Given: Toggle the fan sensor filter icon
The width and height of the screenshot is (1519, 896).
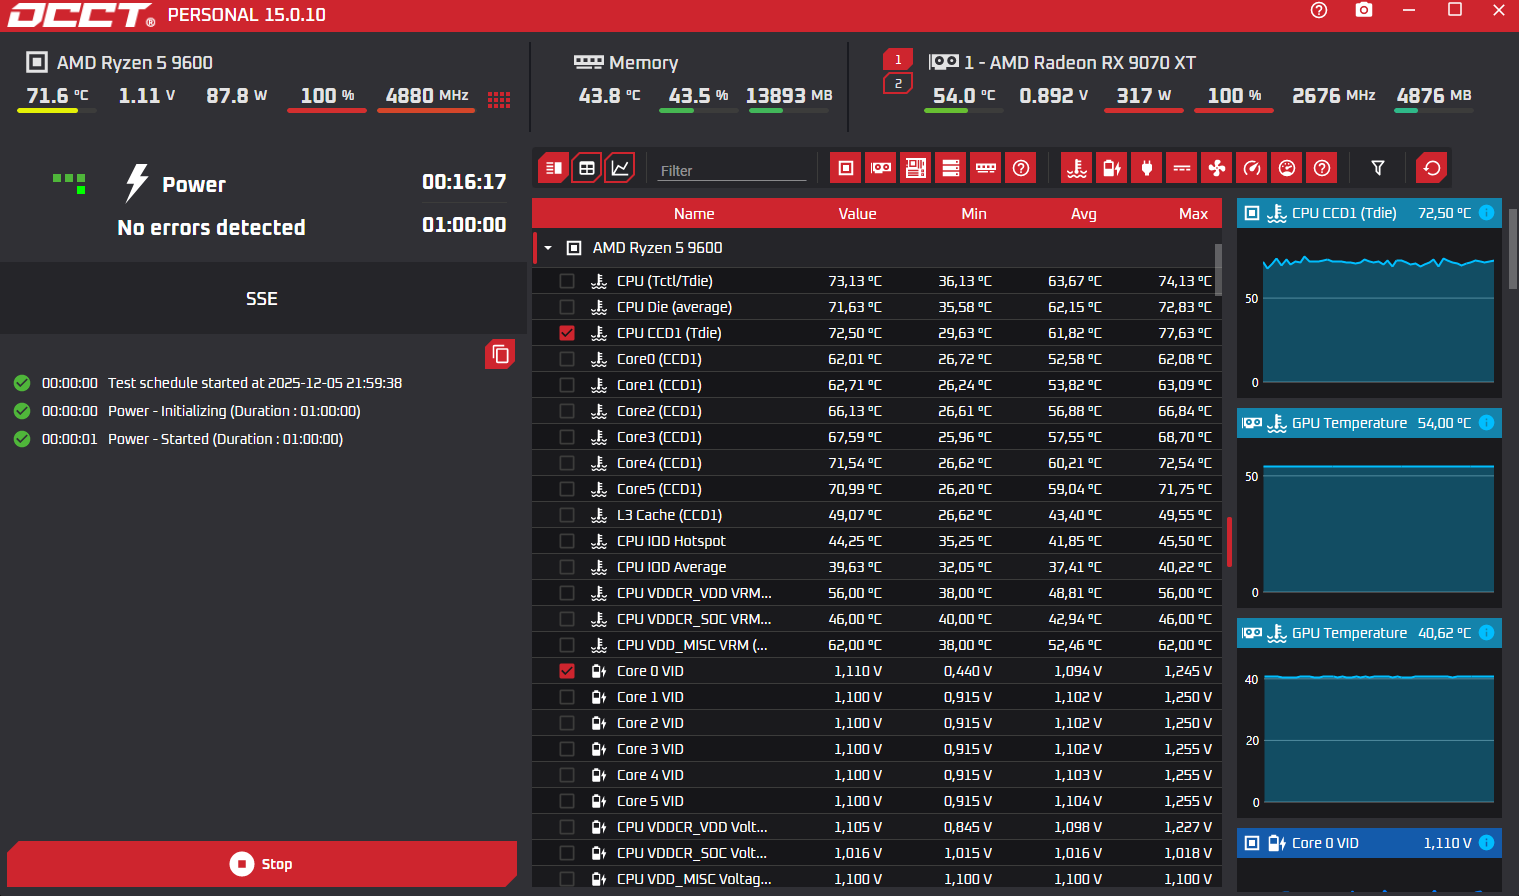Looking at the screenshot, I should [1217, 168].
